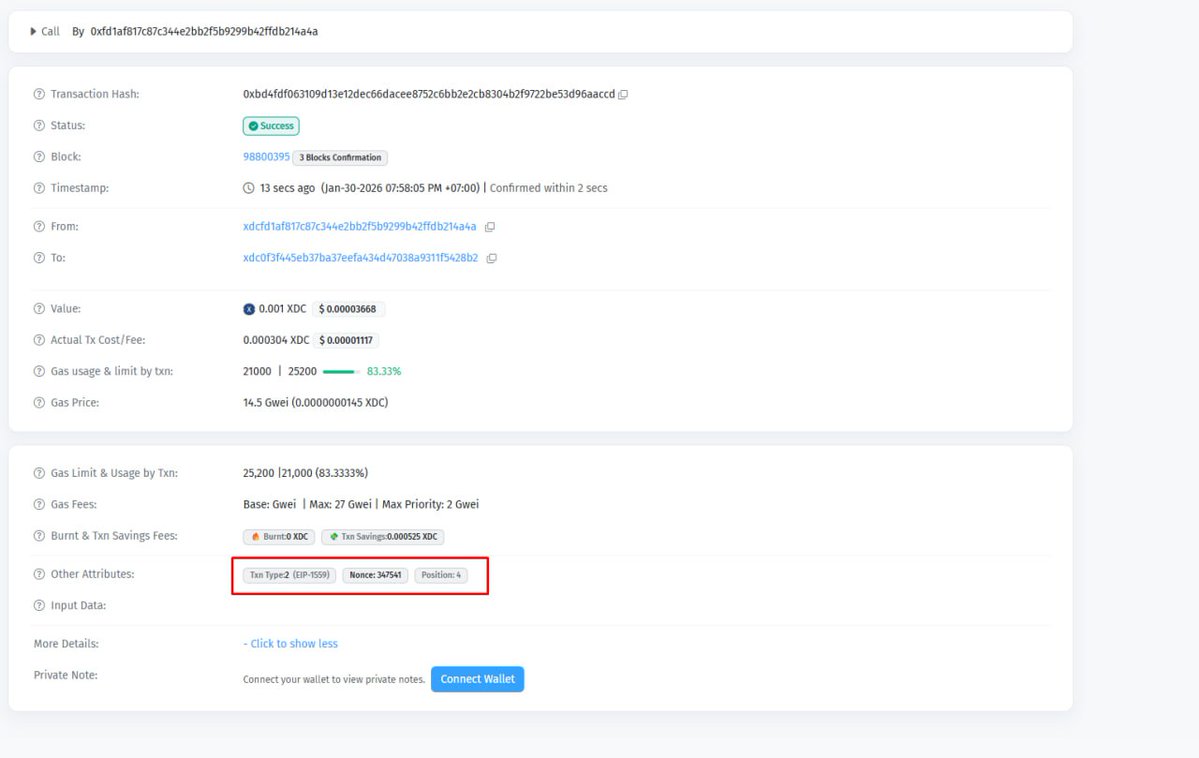Viewport: 1199px width, 758px height.
Task: Open help icon beside From
Action: coord(39,226)
